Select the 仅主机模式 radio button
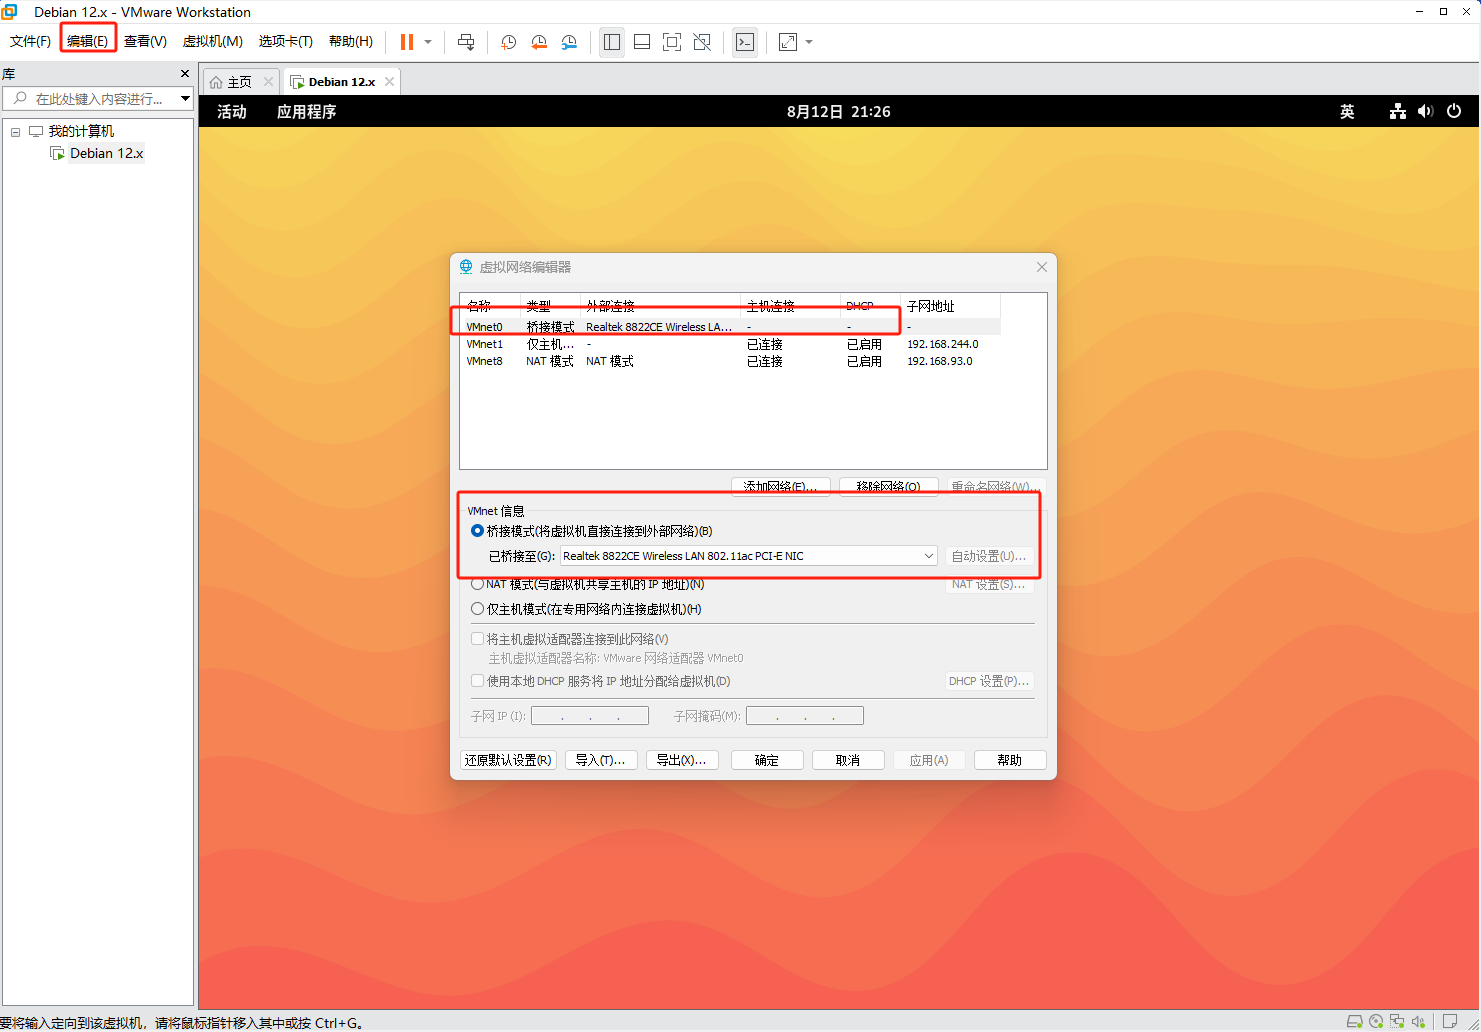This screenshot has height=1032, width=1481. [x=477, y=609]
